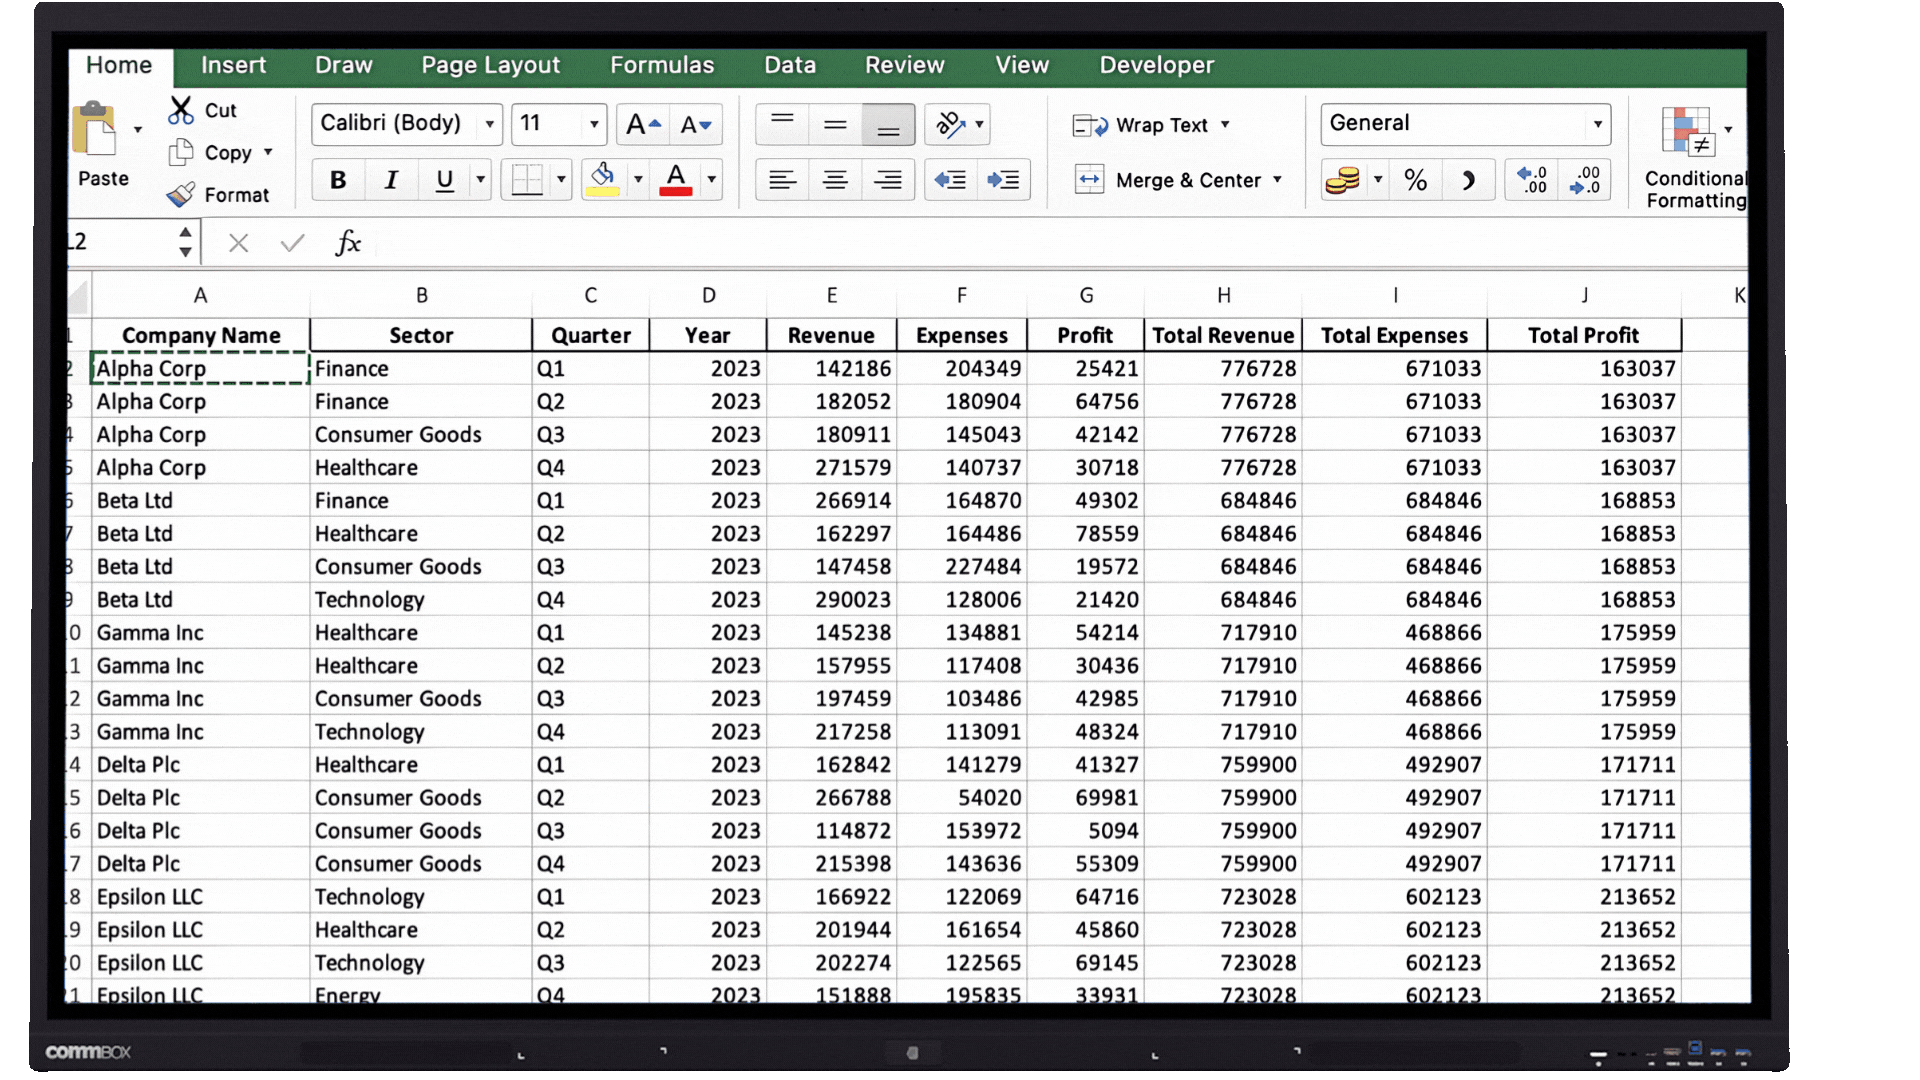Image resolution: width=1920 pixels, height=1080 pixels.
Task: Switch to the Home tab
Action: click(119, 66)
